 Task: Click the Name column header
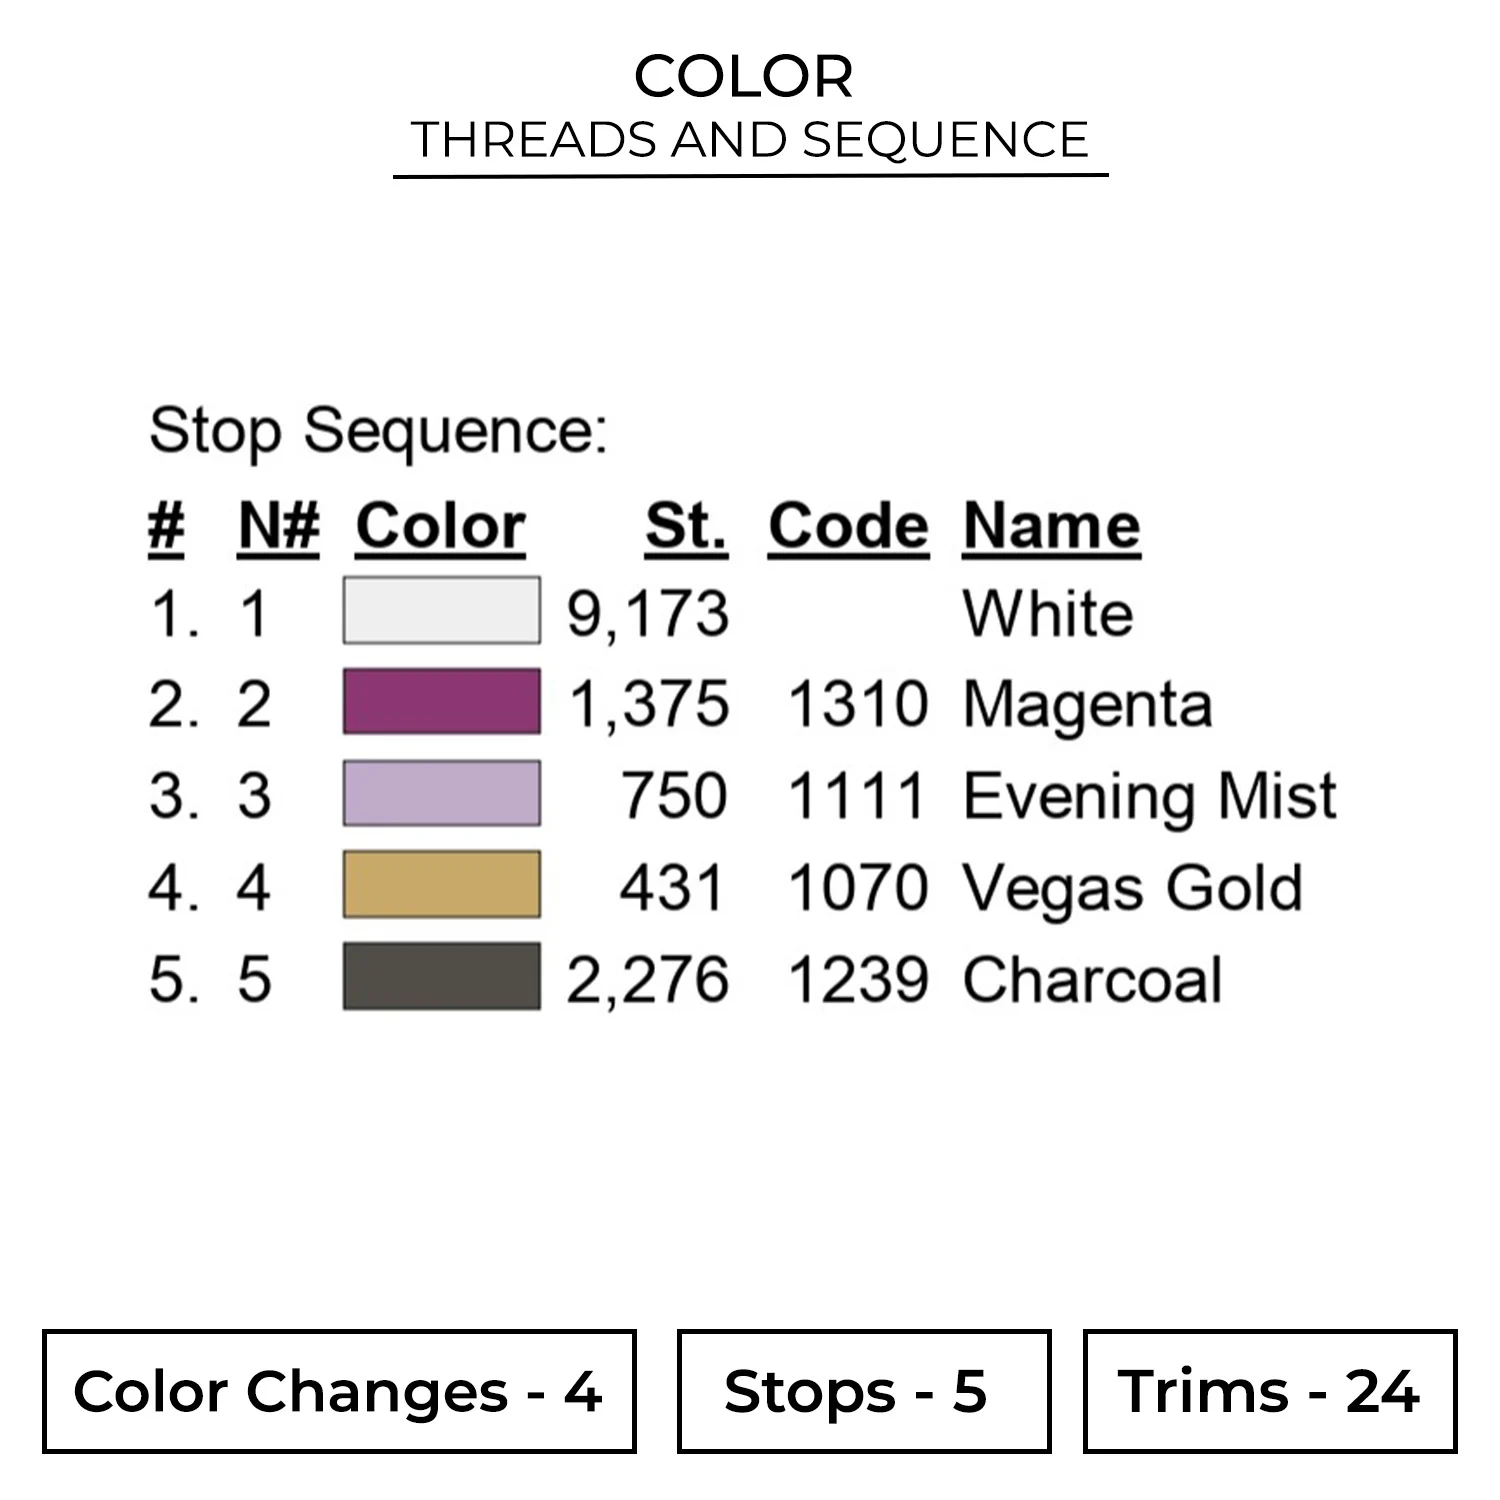point(1051,526)
